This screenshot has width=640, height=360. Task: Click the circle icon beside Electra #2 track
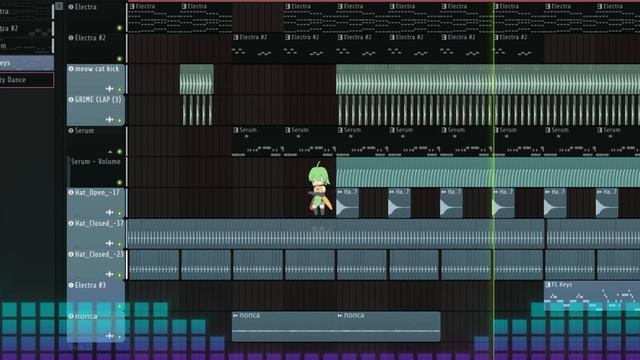pyautogui.click(x=71, y=38)
